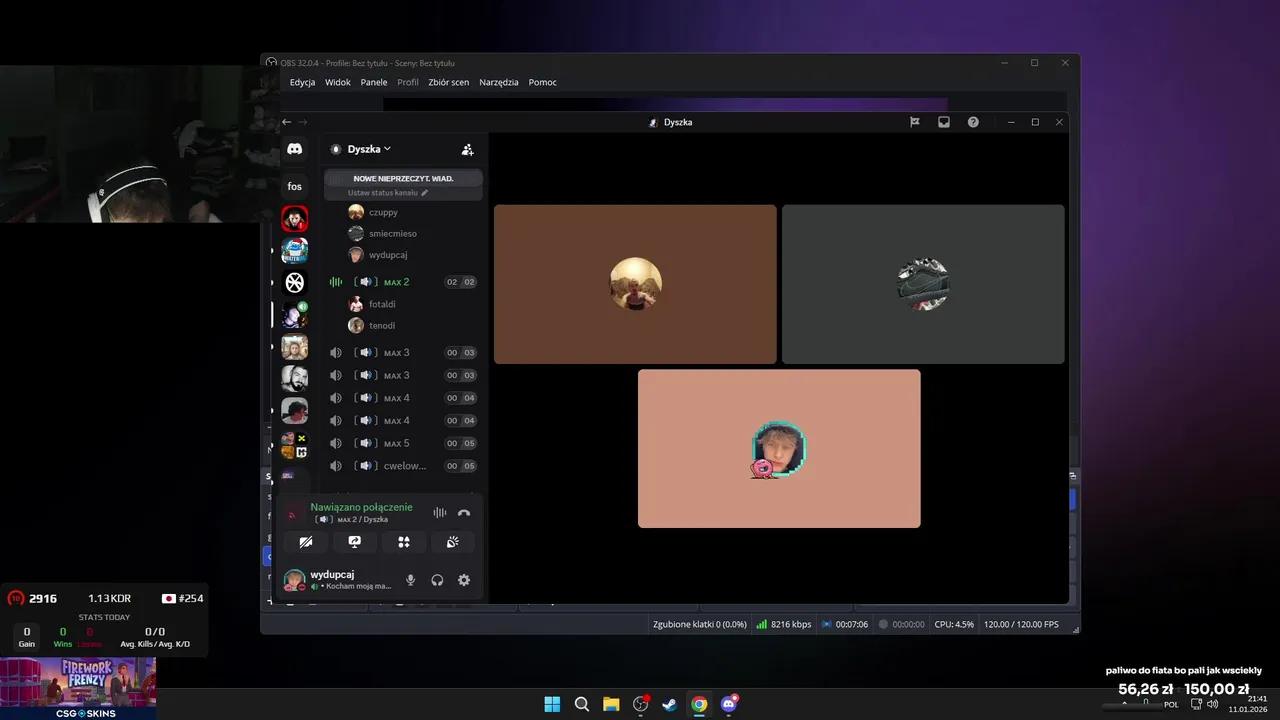This screenshot has width=1280, height=720.
Task: Click Firework Frenzy CSGO-SKINS banner
Action: tap(78, 688)
